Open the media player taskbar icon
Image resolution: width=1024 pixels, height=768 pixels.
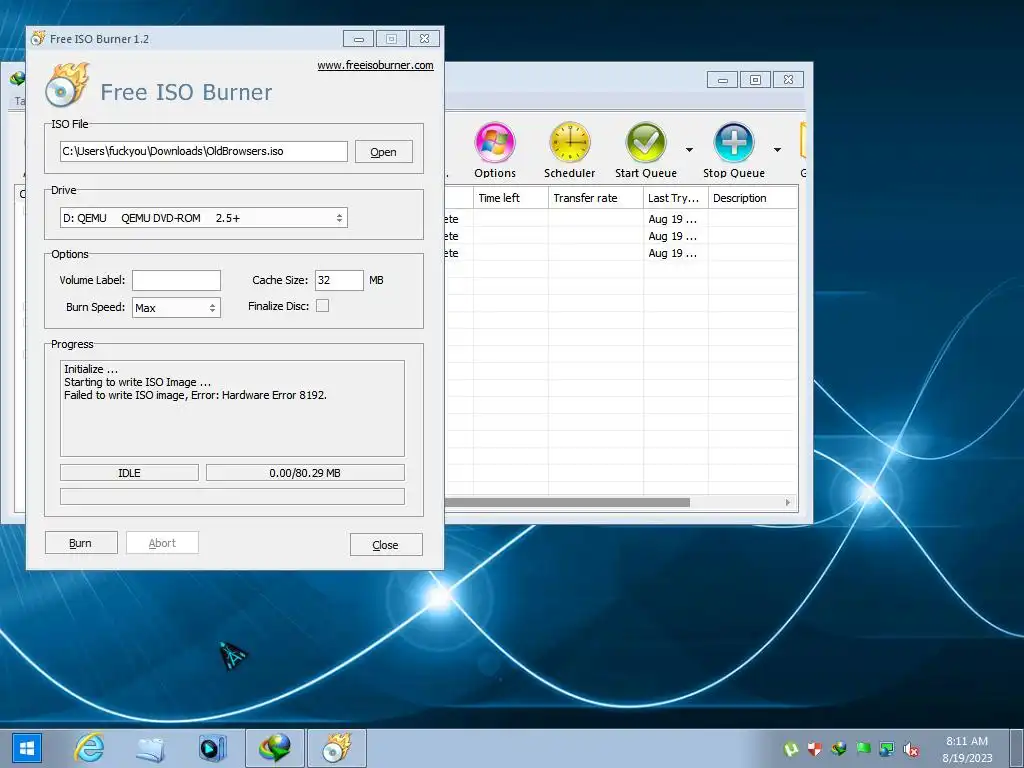[x=212, y=748]
